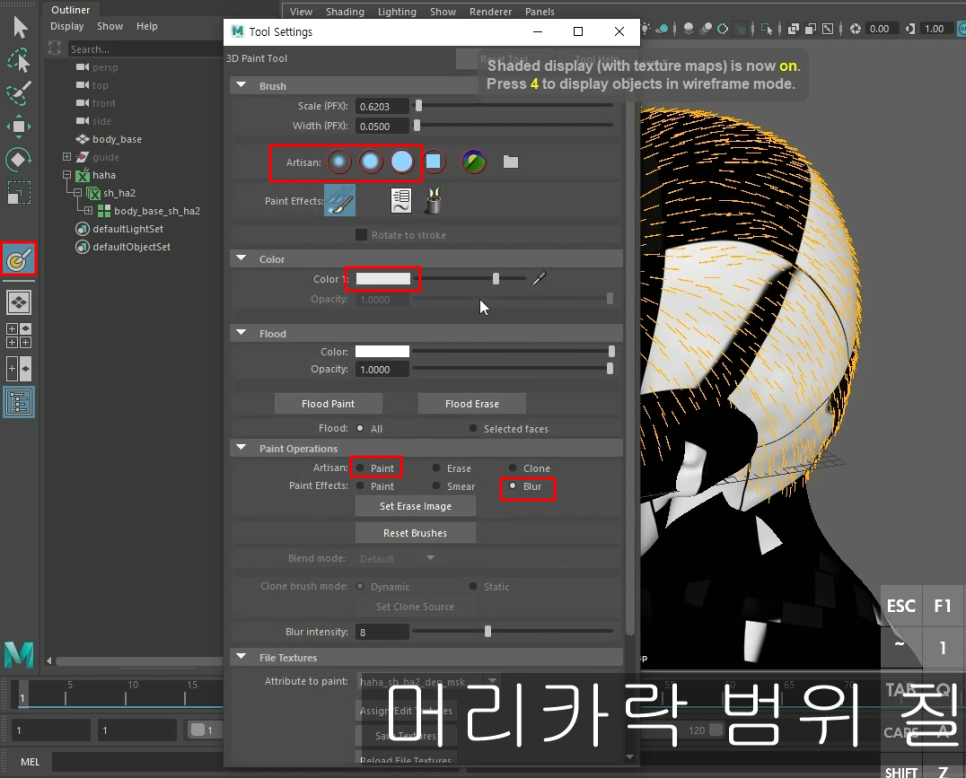Click the Flood Paint button
The width and height of the screenshot is (966, 778).
328,403
